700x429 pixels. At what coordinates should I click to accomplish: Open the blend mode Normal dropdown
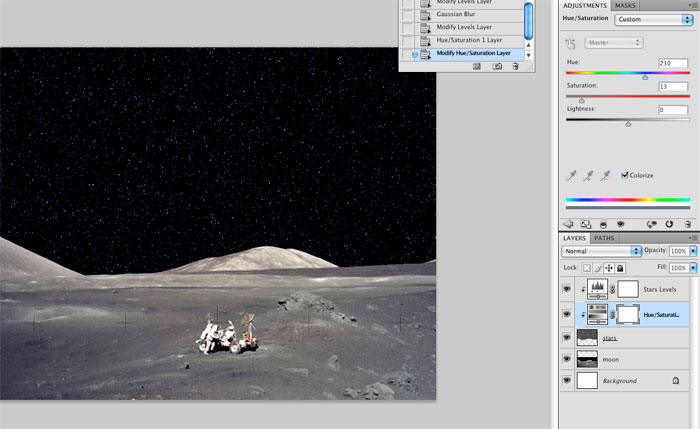pyautogui.click(x=598, y=249)
